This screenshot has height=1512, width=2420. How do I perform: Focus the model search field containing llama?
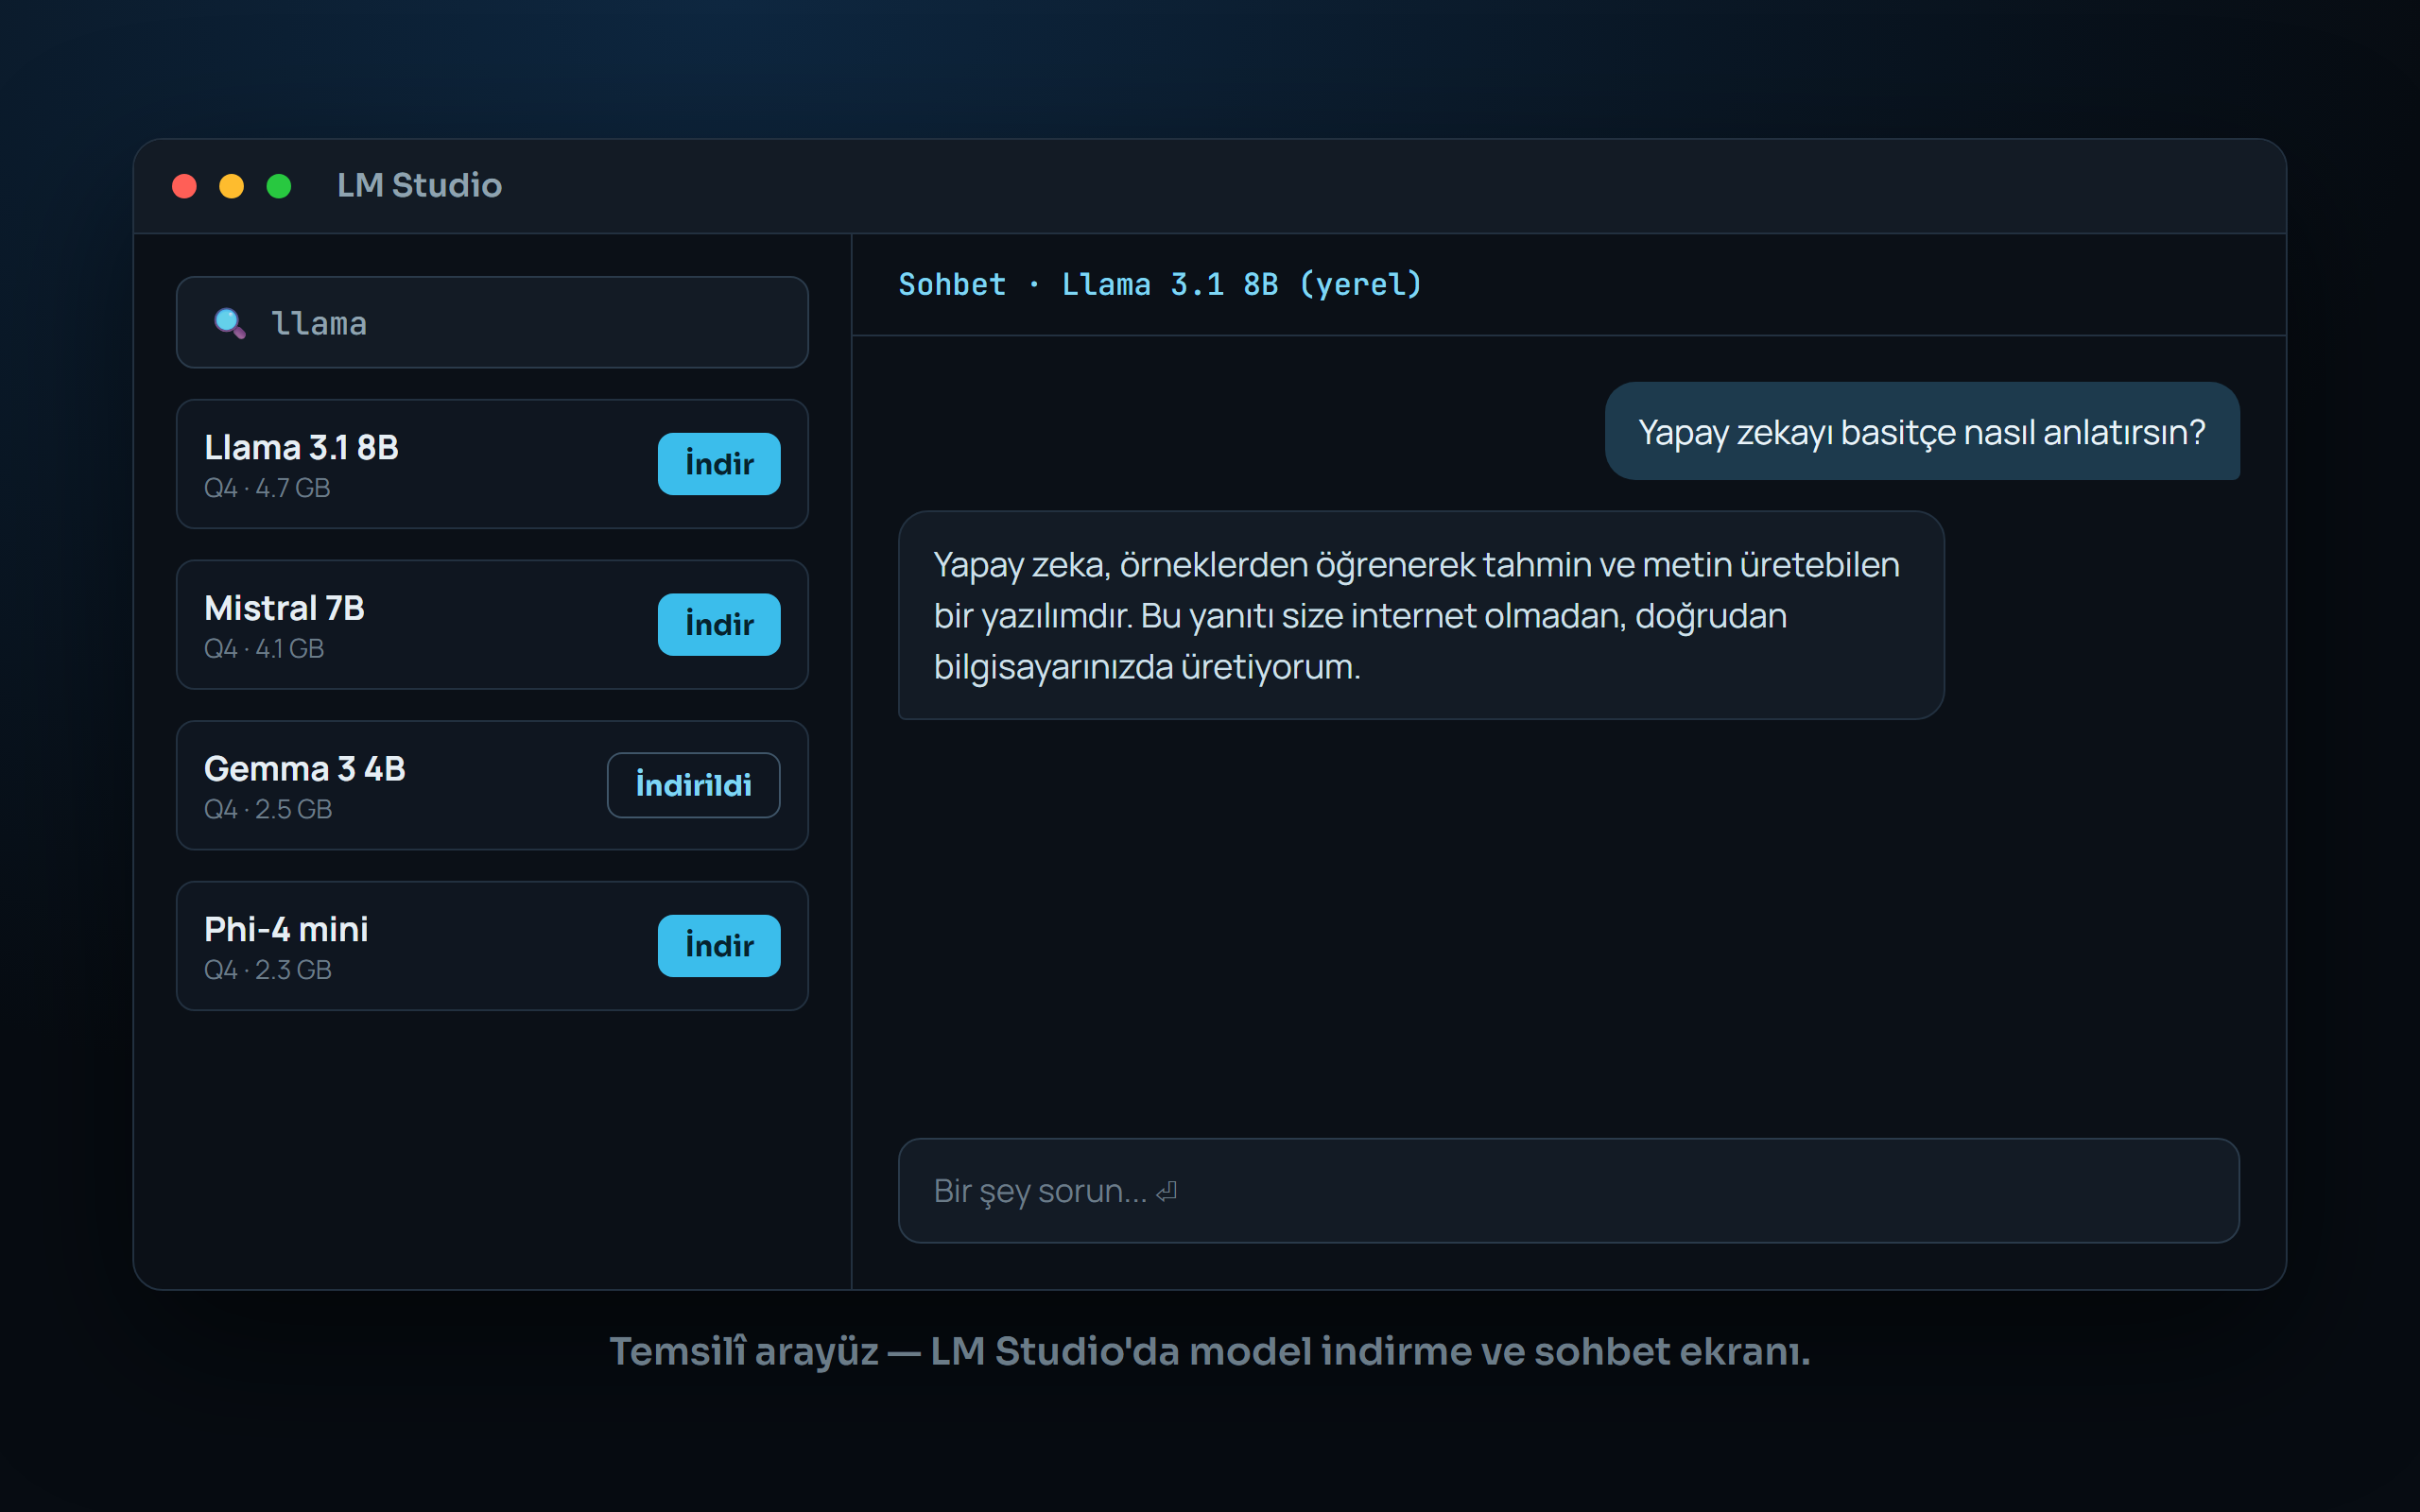tap(492, 322)
